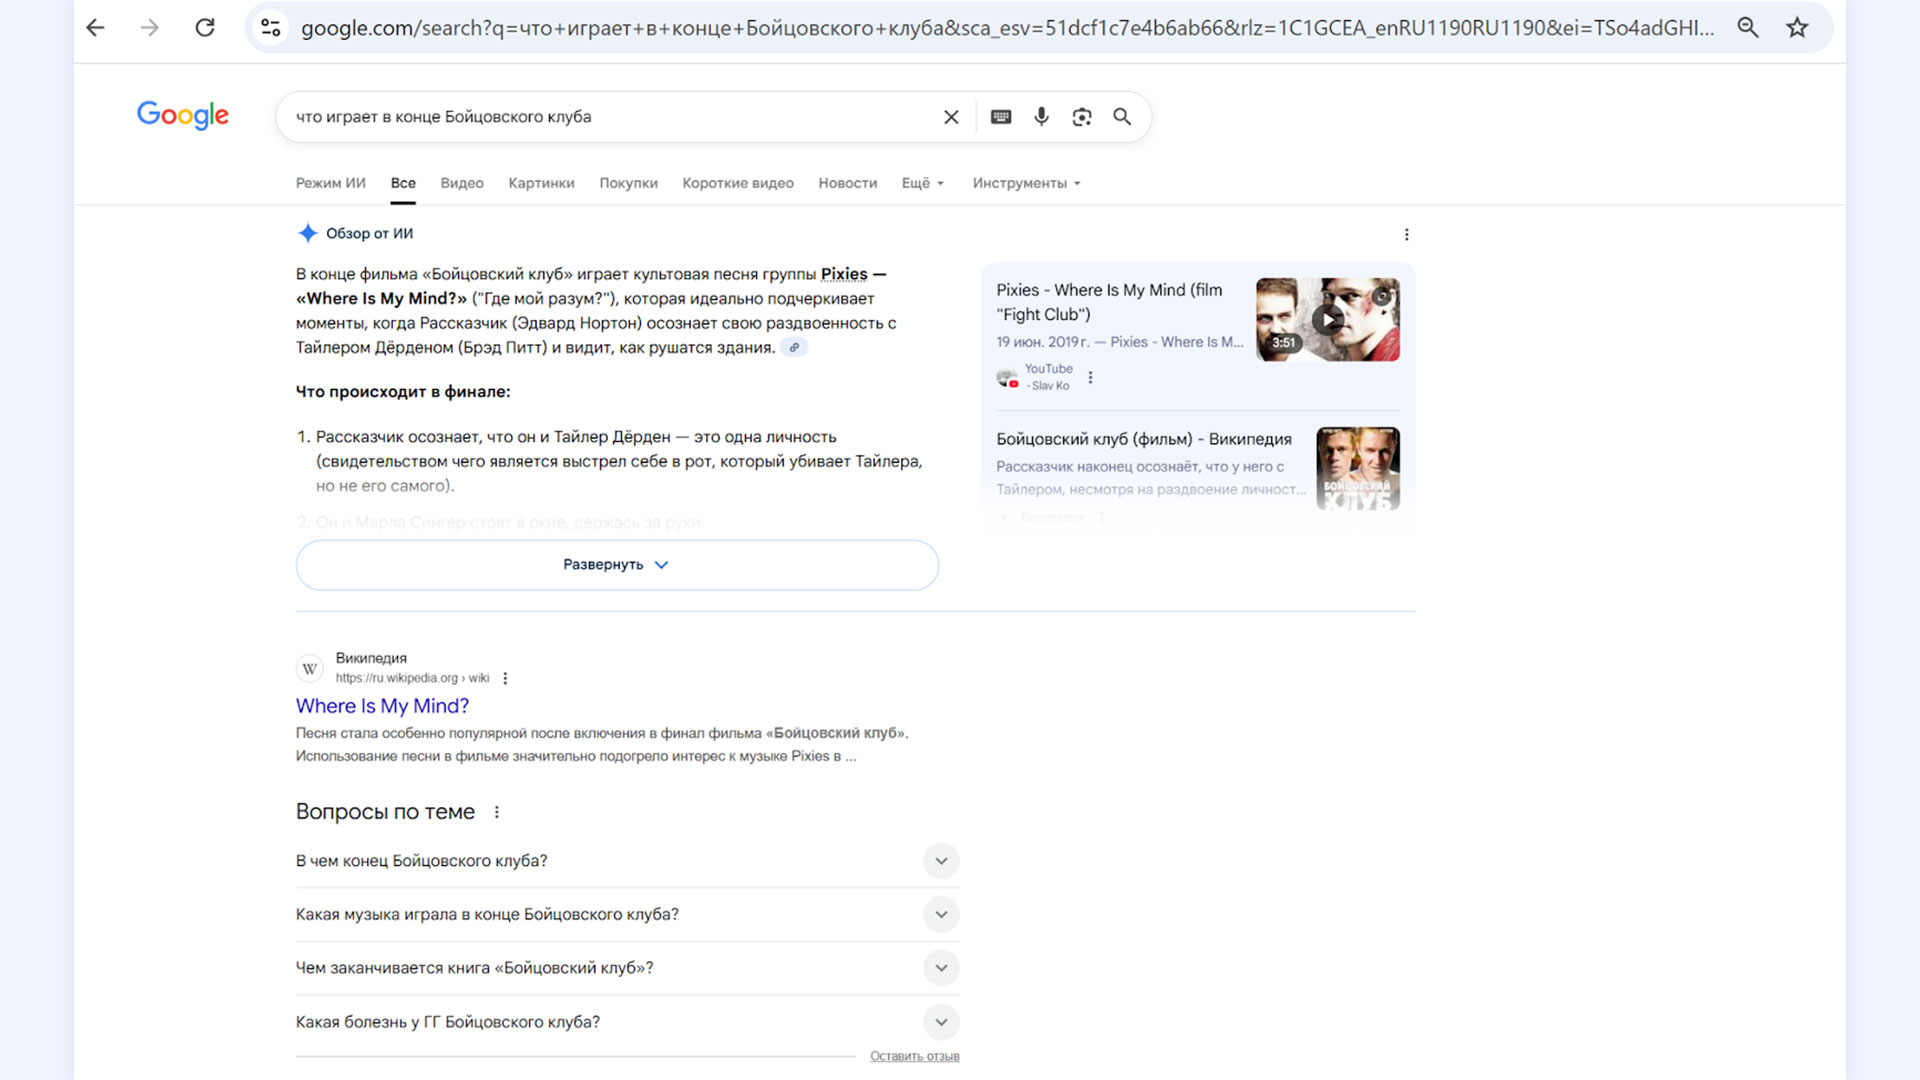The width and height of the screenshot is (1920, 1080).
Task: Switch to the Режим ИИ tab
Action: pyautogui.click(x=330, y=183)
